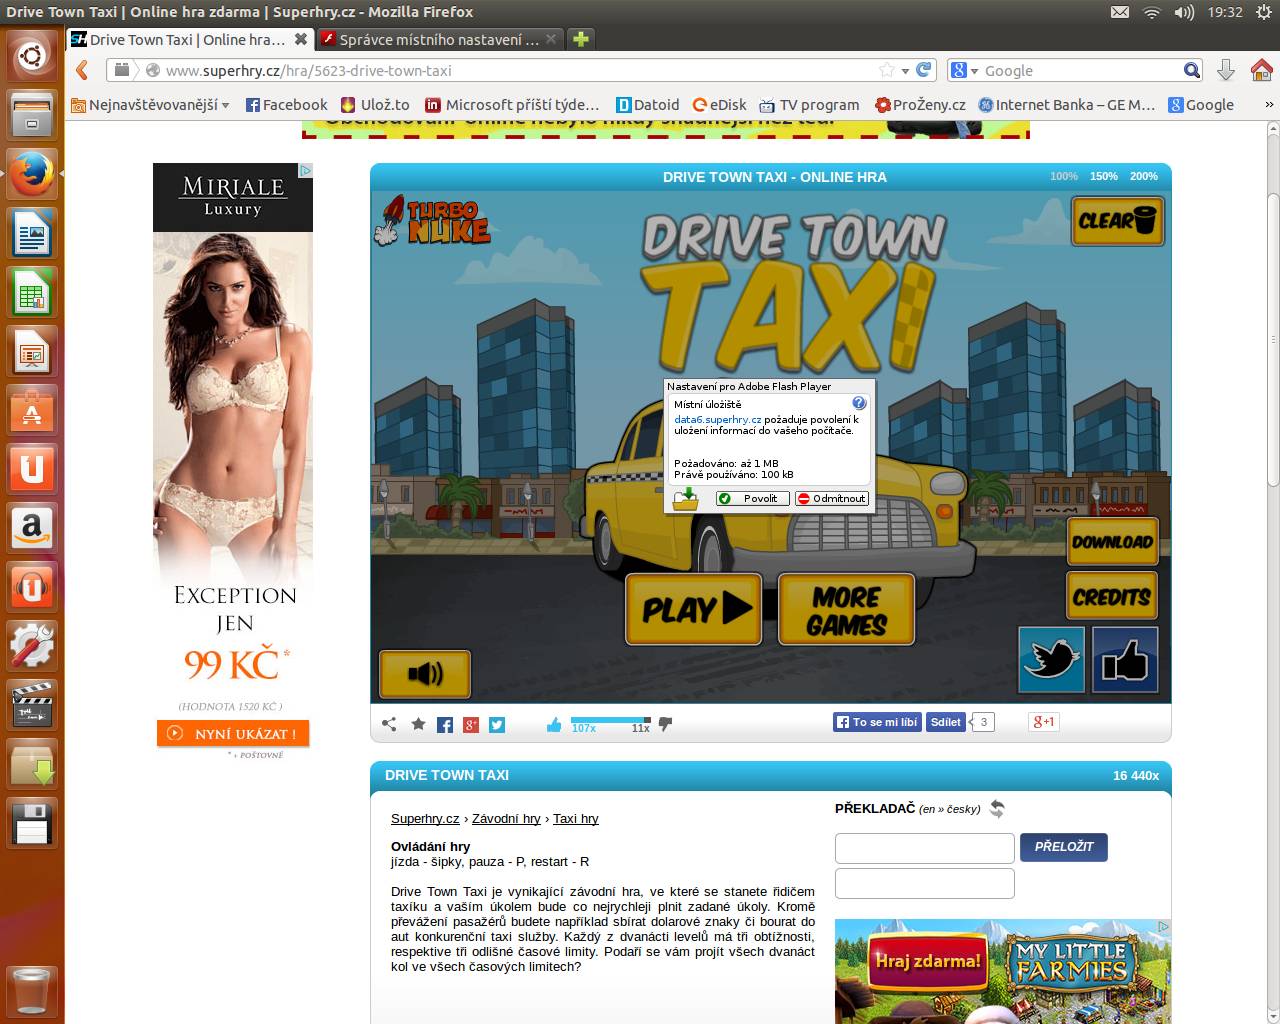This screenshot has height=1024, width=1280.
Task: Click the Turbo Nuke logo
Action: pos(433,220)
